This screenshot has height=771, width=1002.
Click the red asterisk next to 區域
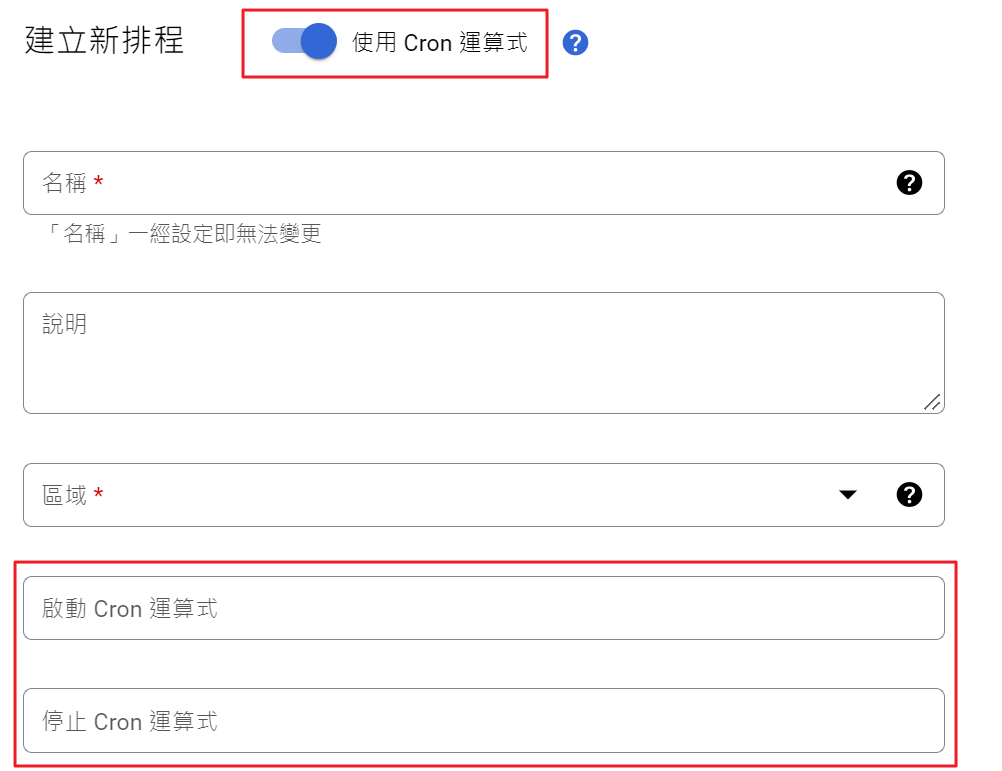98,494
